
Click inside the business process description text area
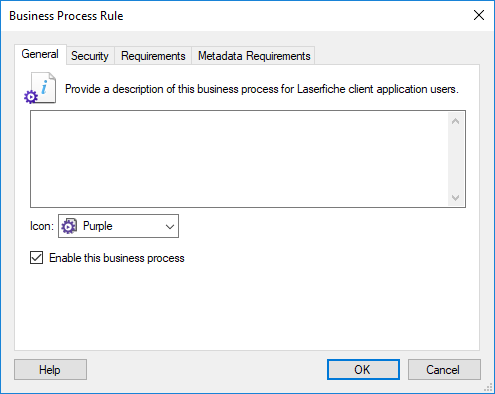point(239,159)
